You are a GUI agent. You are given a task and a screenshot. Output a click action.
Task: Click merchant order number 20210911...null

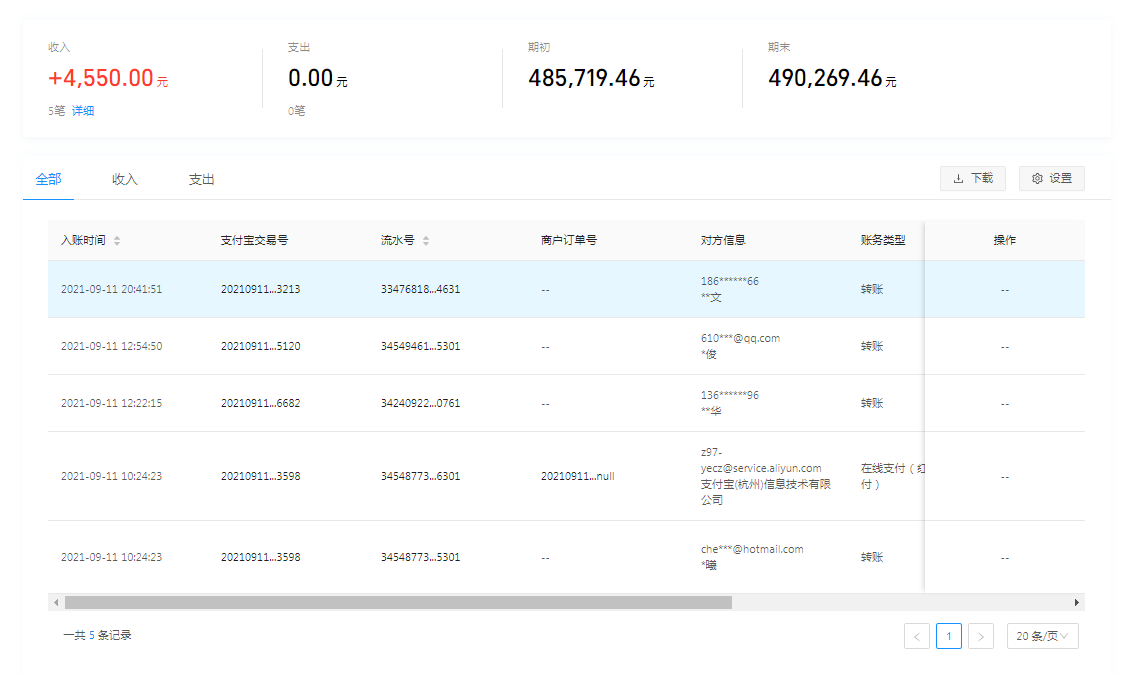[577, 476]
